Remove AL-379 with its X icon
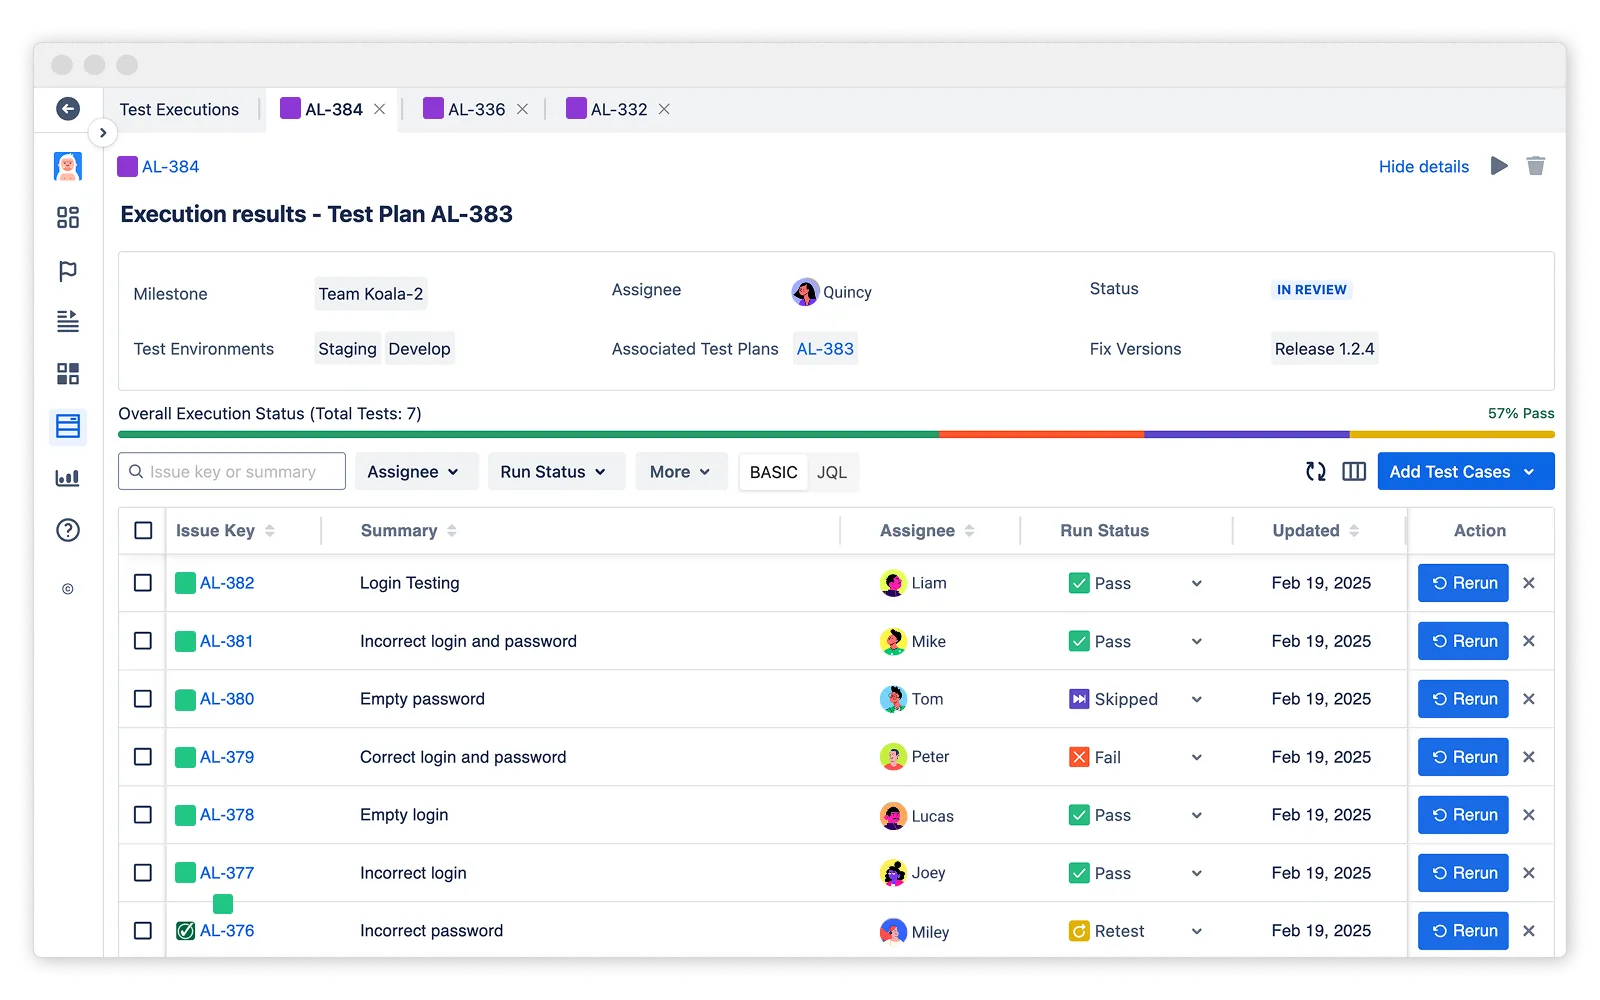The image size is (1600, 1000). pos(1529,757)
